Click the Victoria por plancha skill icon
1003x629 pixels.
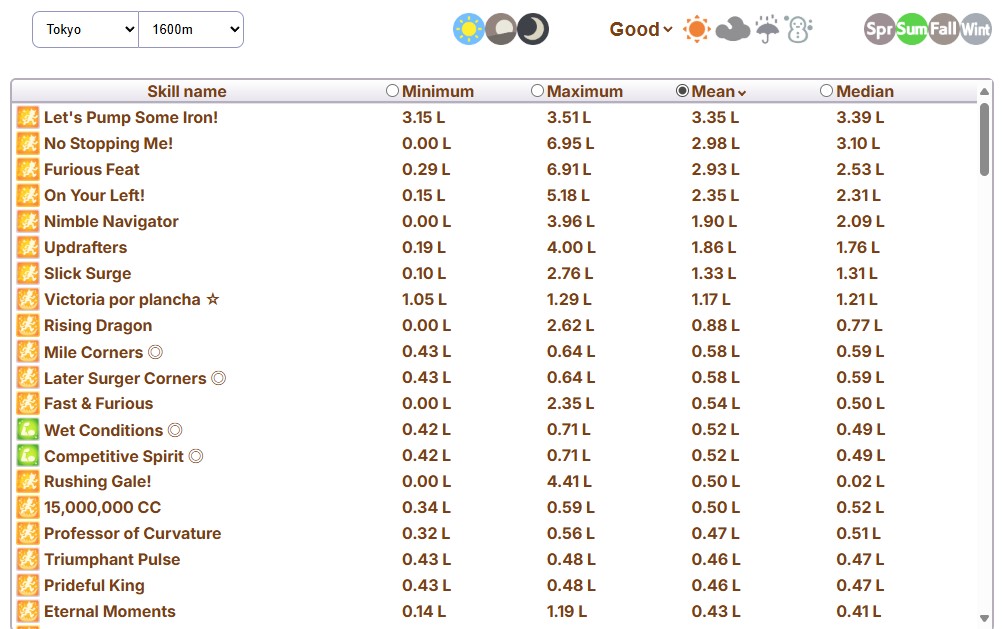coord(28,299)
